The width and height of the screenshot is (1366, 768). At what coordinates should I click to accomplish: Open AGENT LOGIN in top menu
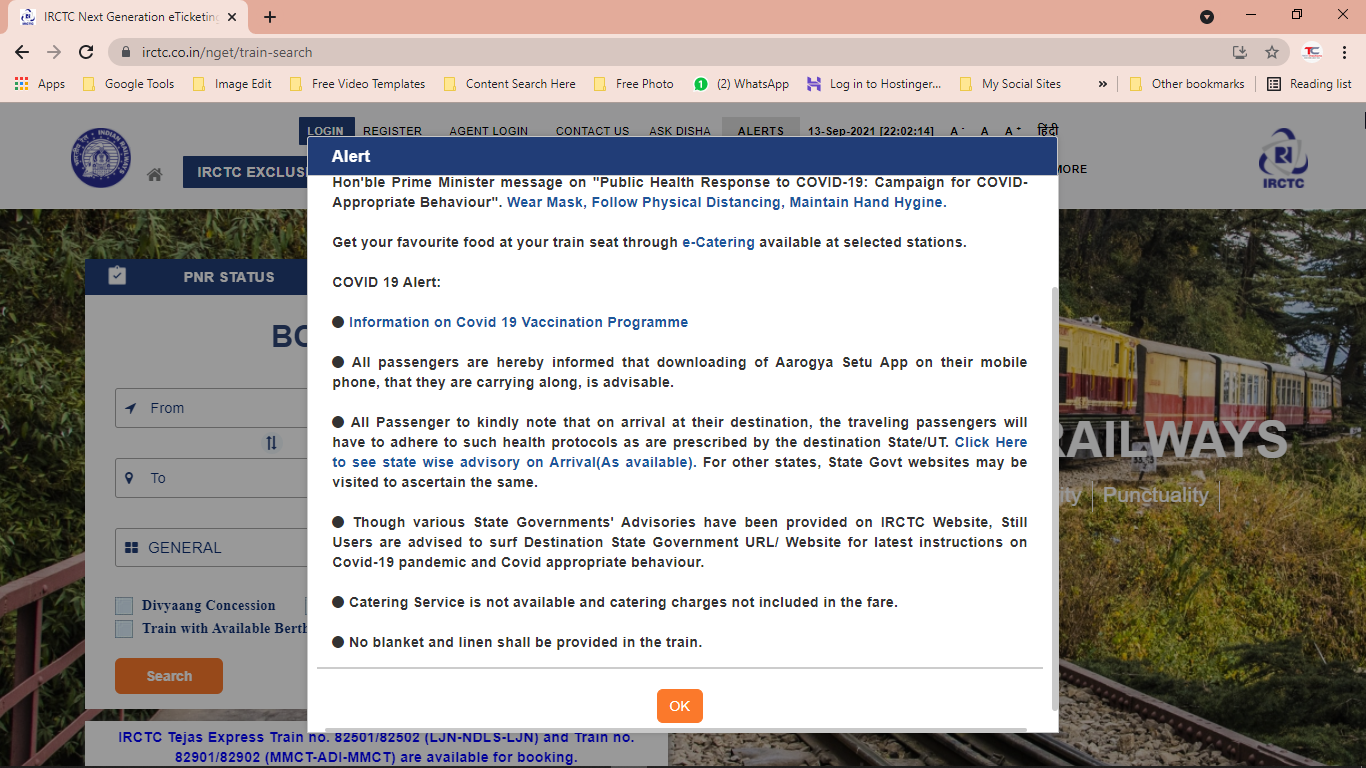click(488, 131)
